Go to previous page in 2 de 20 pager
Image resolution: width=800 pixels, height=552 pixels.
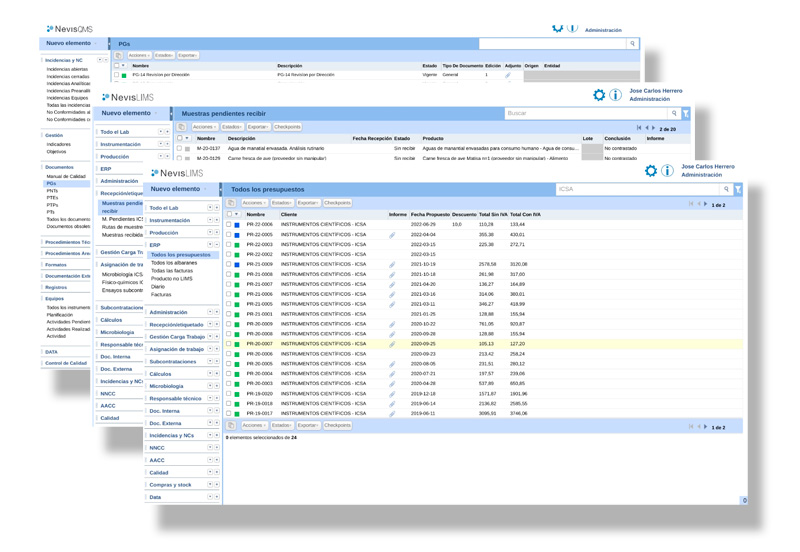point(647,128)
